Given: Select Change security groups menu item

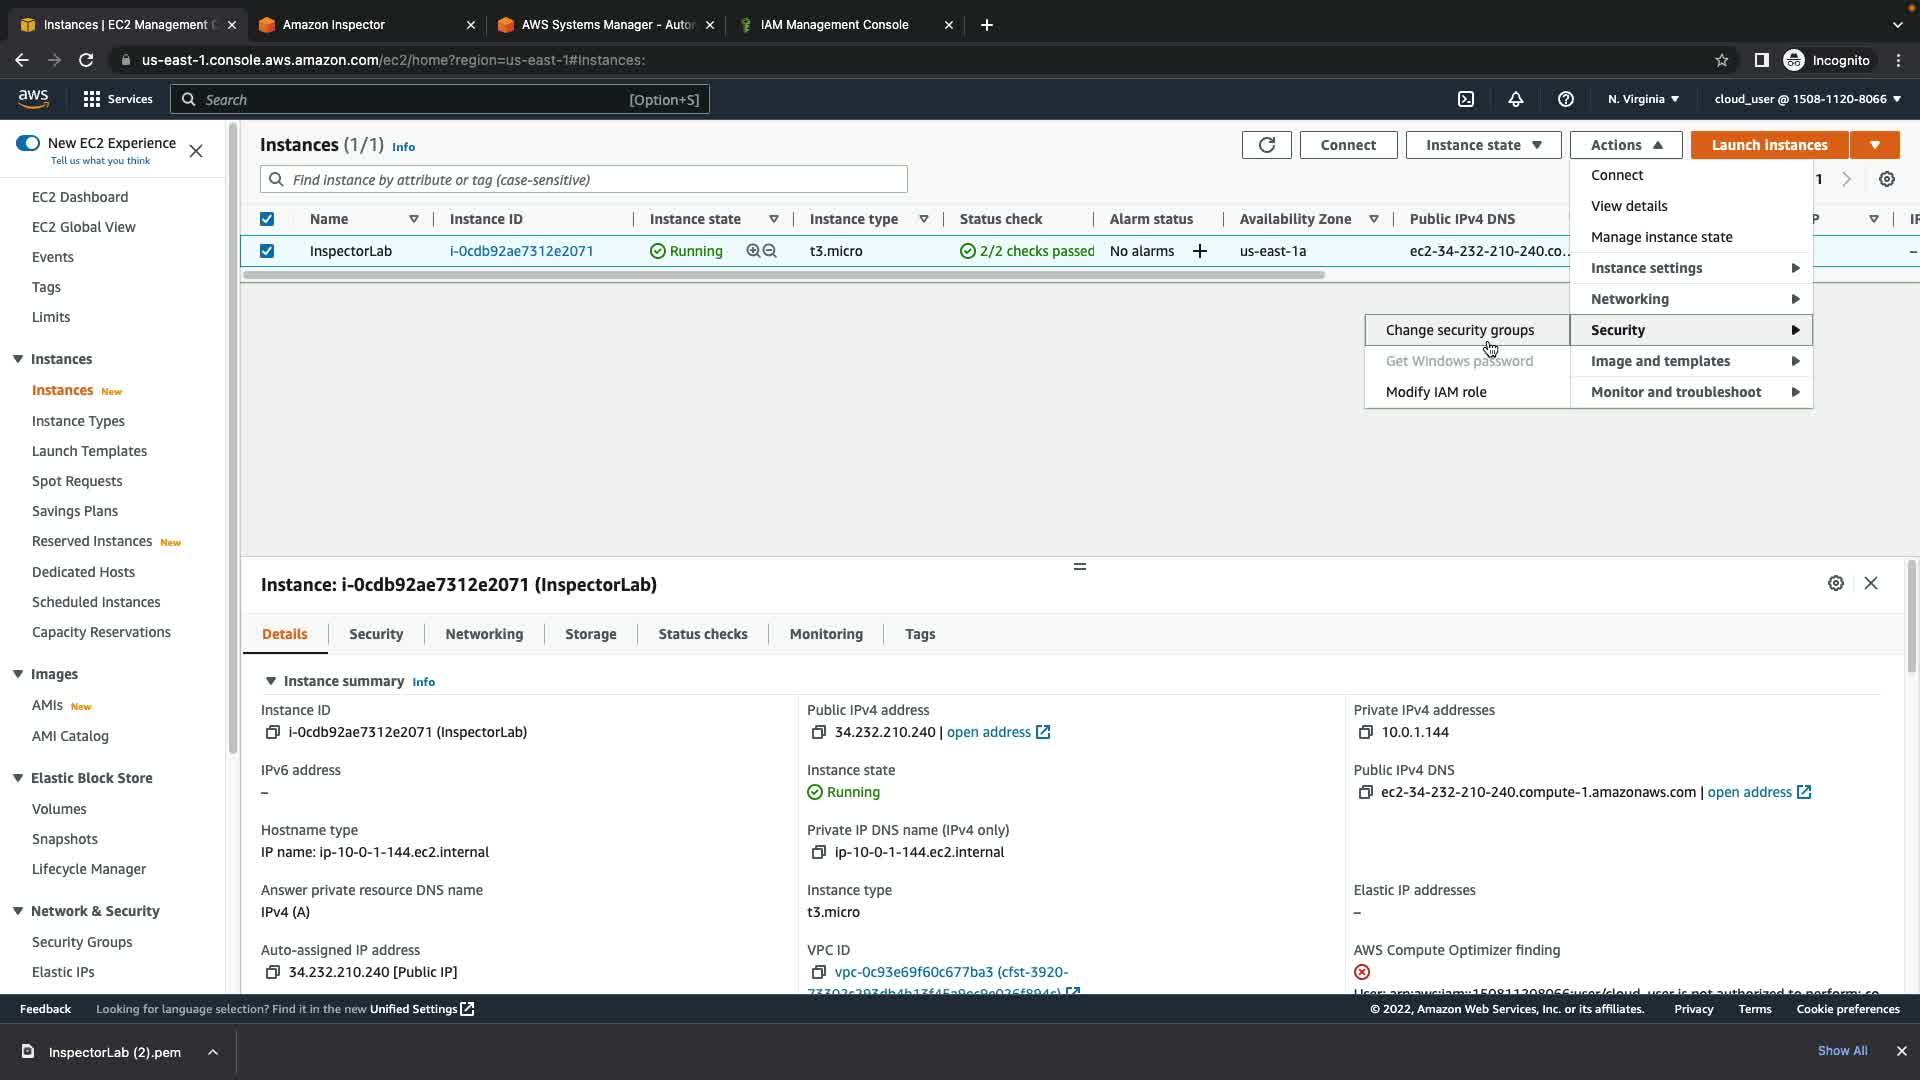Looking at the screenshot, I should [x=1459, y=330].
